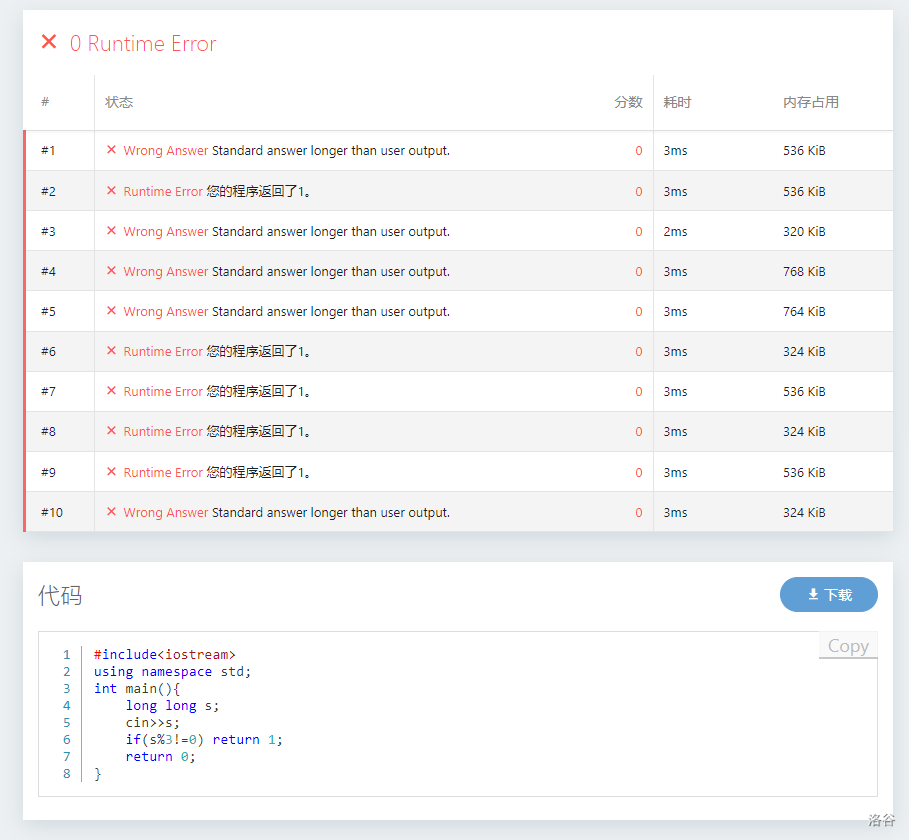
Task: Click the red X icon in test case #6
Action: (x=111, y=351)
